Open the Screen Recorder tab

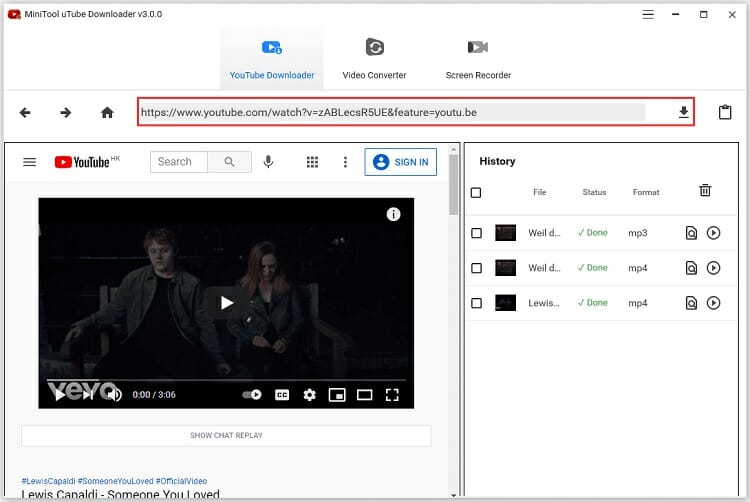[478, 58]
